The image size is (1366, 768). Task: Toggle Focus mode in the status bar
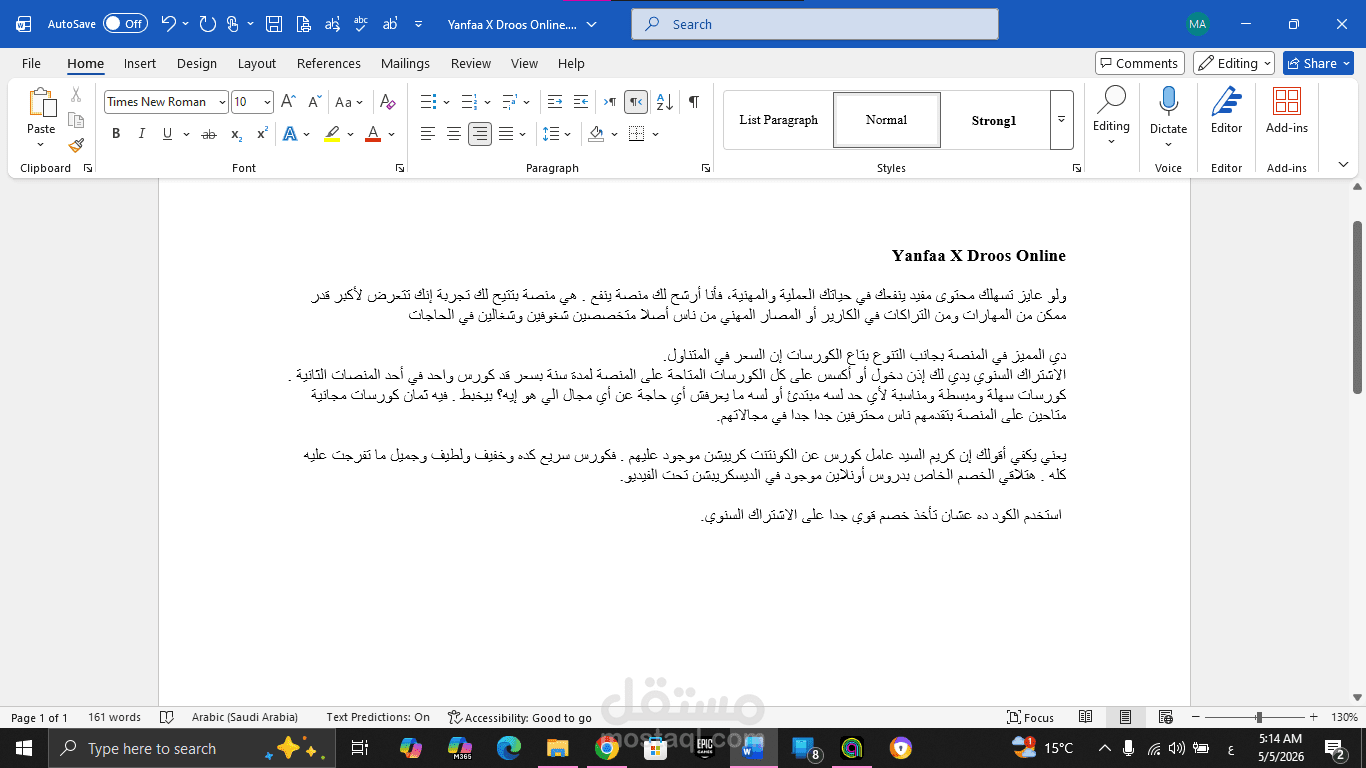(1031, 717)
